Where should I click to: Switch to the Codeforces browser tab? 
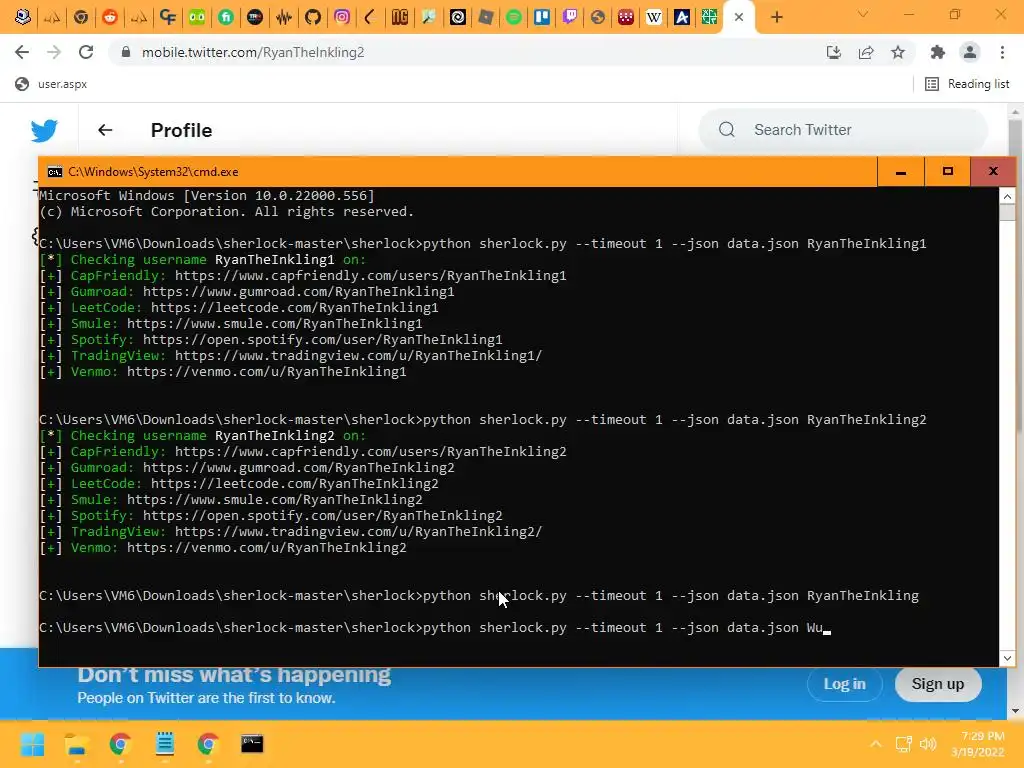pos(168,17)
